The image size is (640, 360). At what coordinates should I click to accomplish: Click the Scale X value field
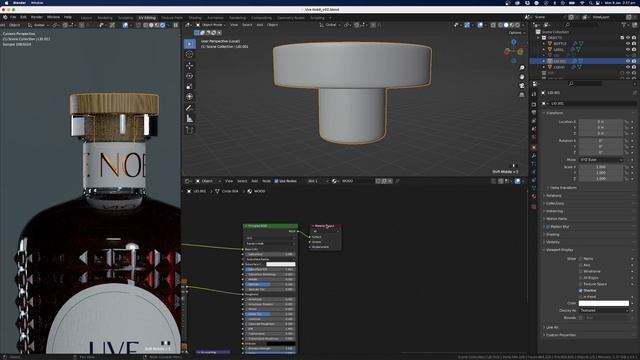point(600,167)
